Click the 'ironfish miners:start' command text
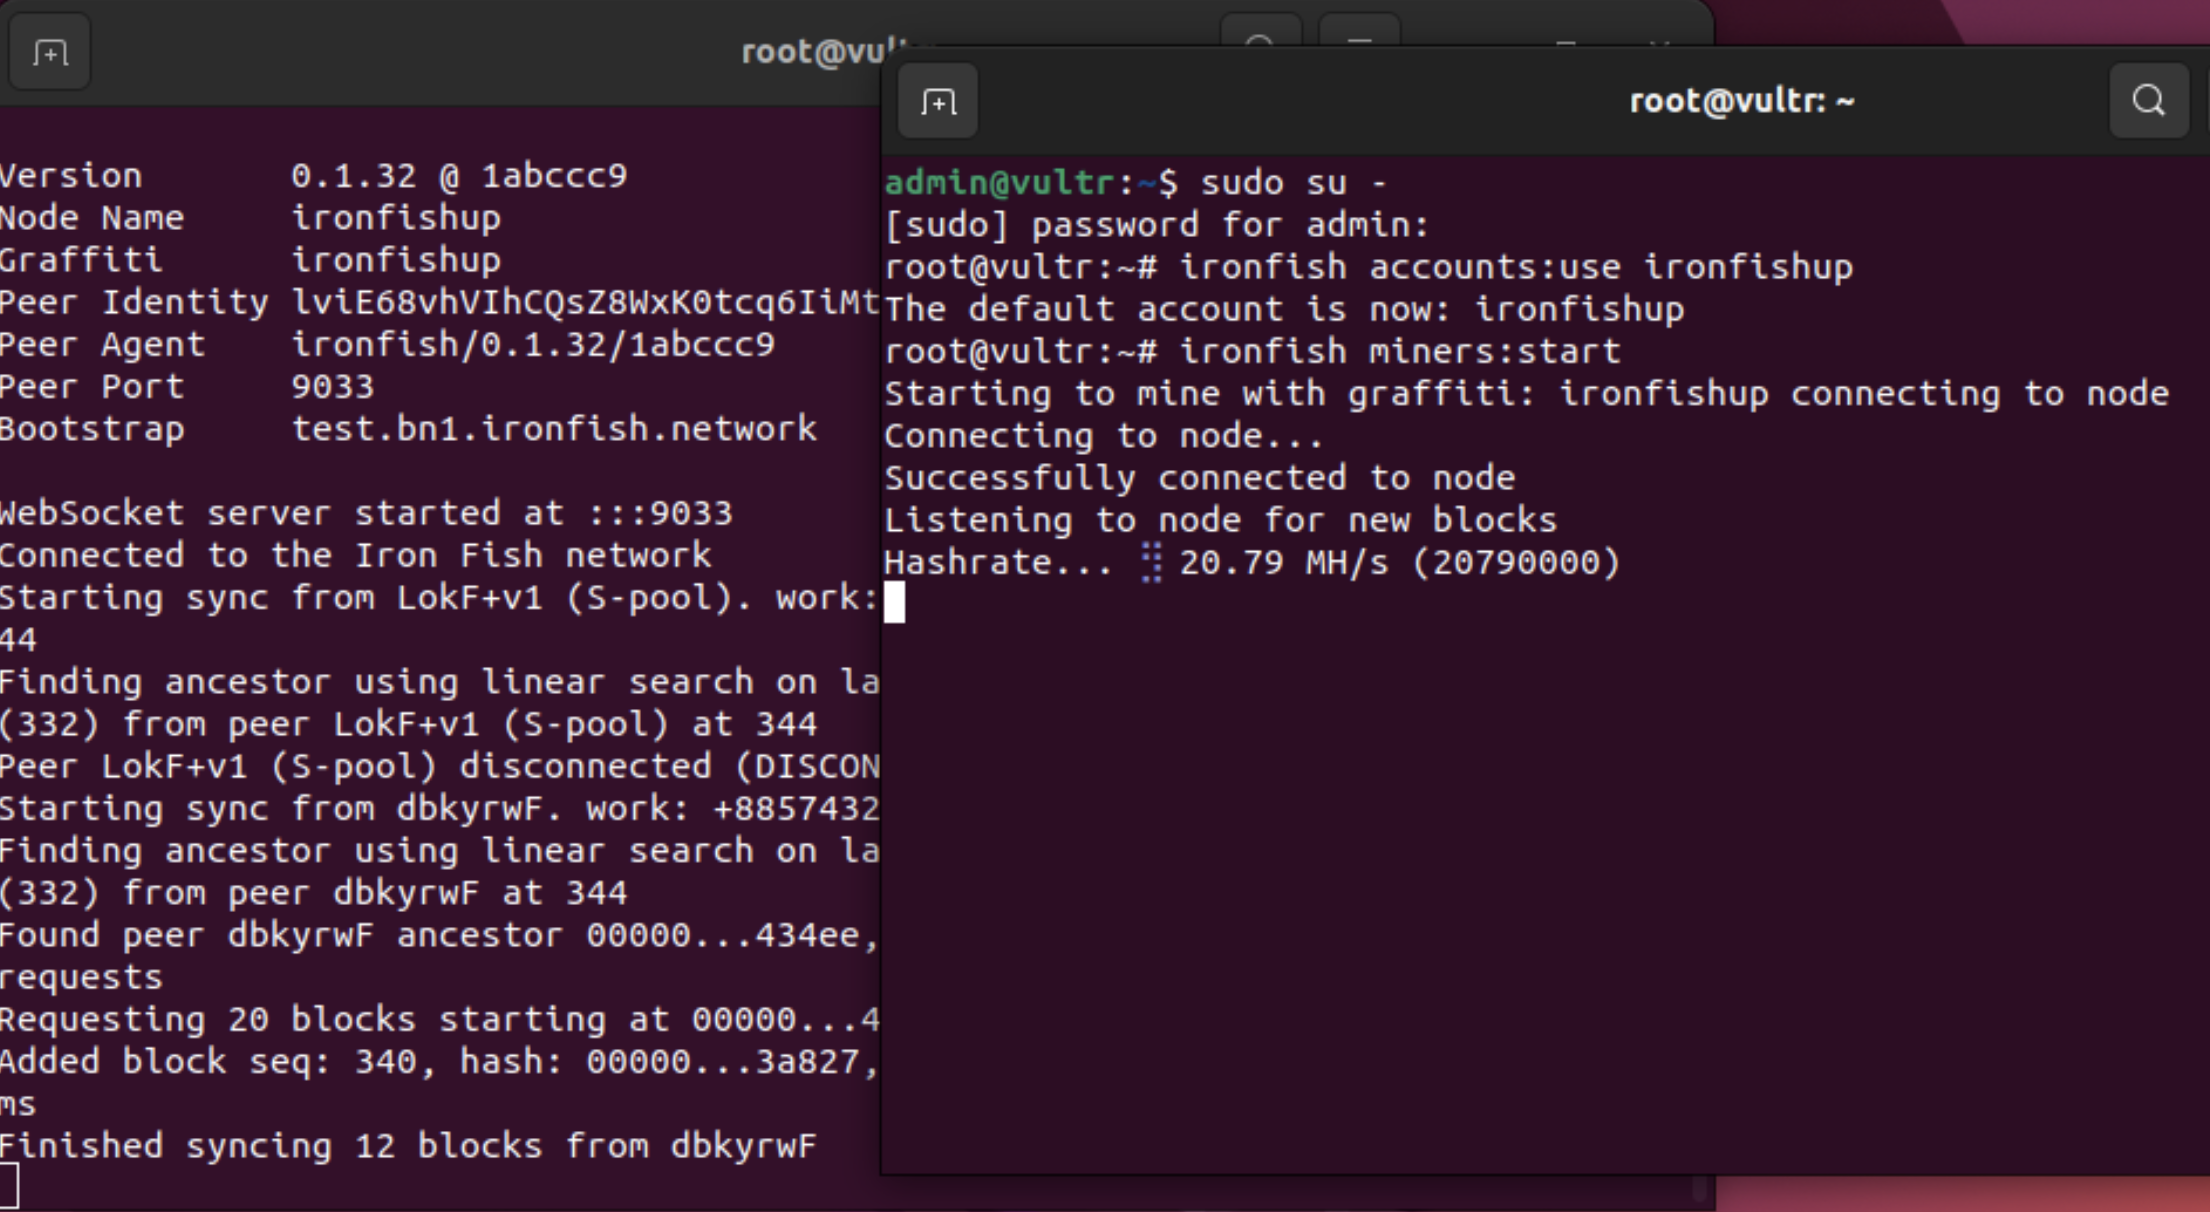 click(x=1399, y=351)
